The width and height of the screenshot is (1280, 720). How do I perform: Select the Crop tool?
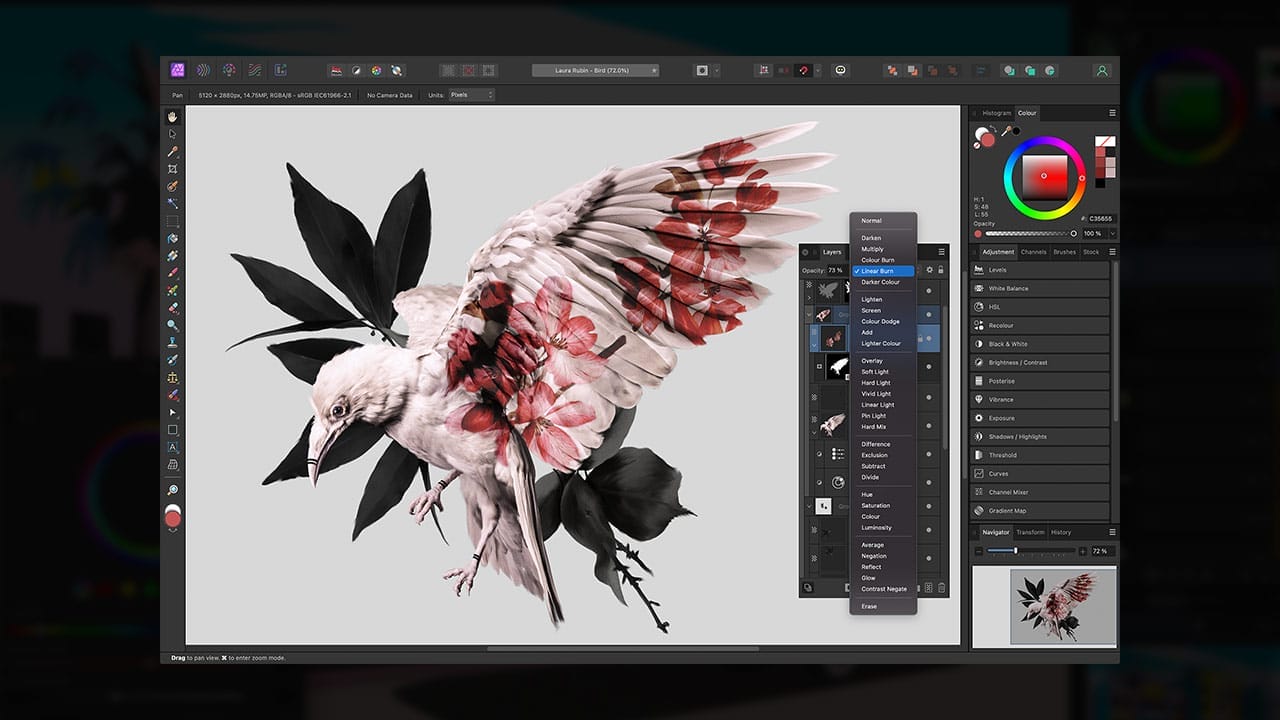pyautogui.click(x=172, y=170)
